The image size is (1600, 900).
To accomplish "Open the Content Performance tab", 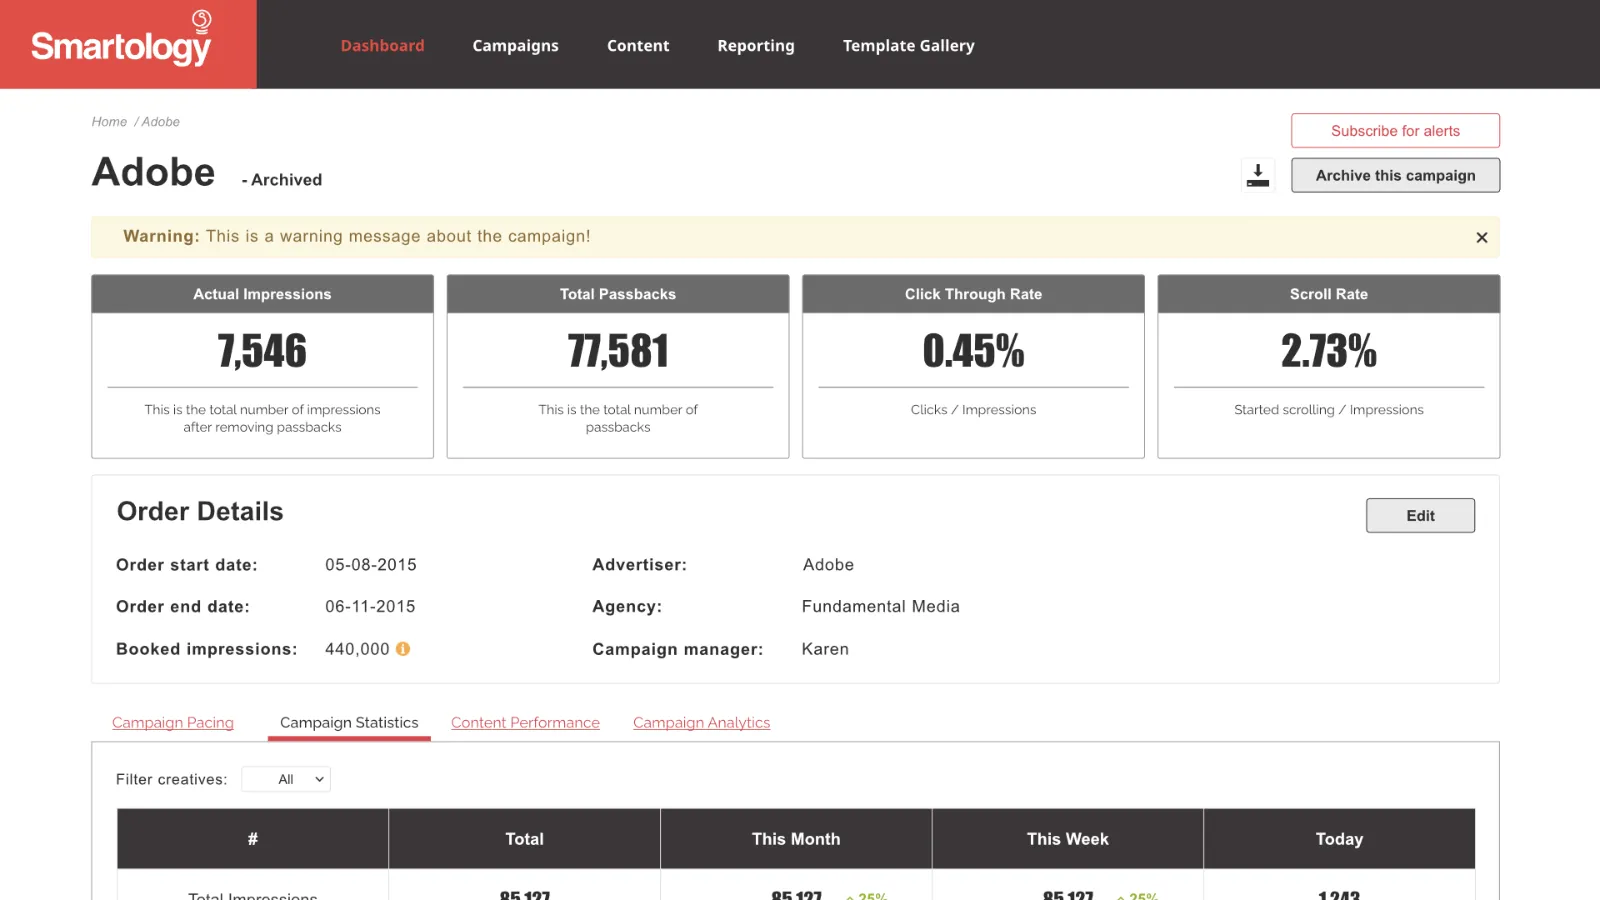I will (525, 723).
